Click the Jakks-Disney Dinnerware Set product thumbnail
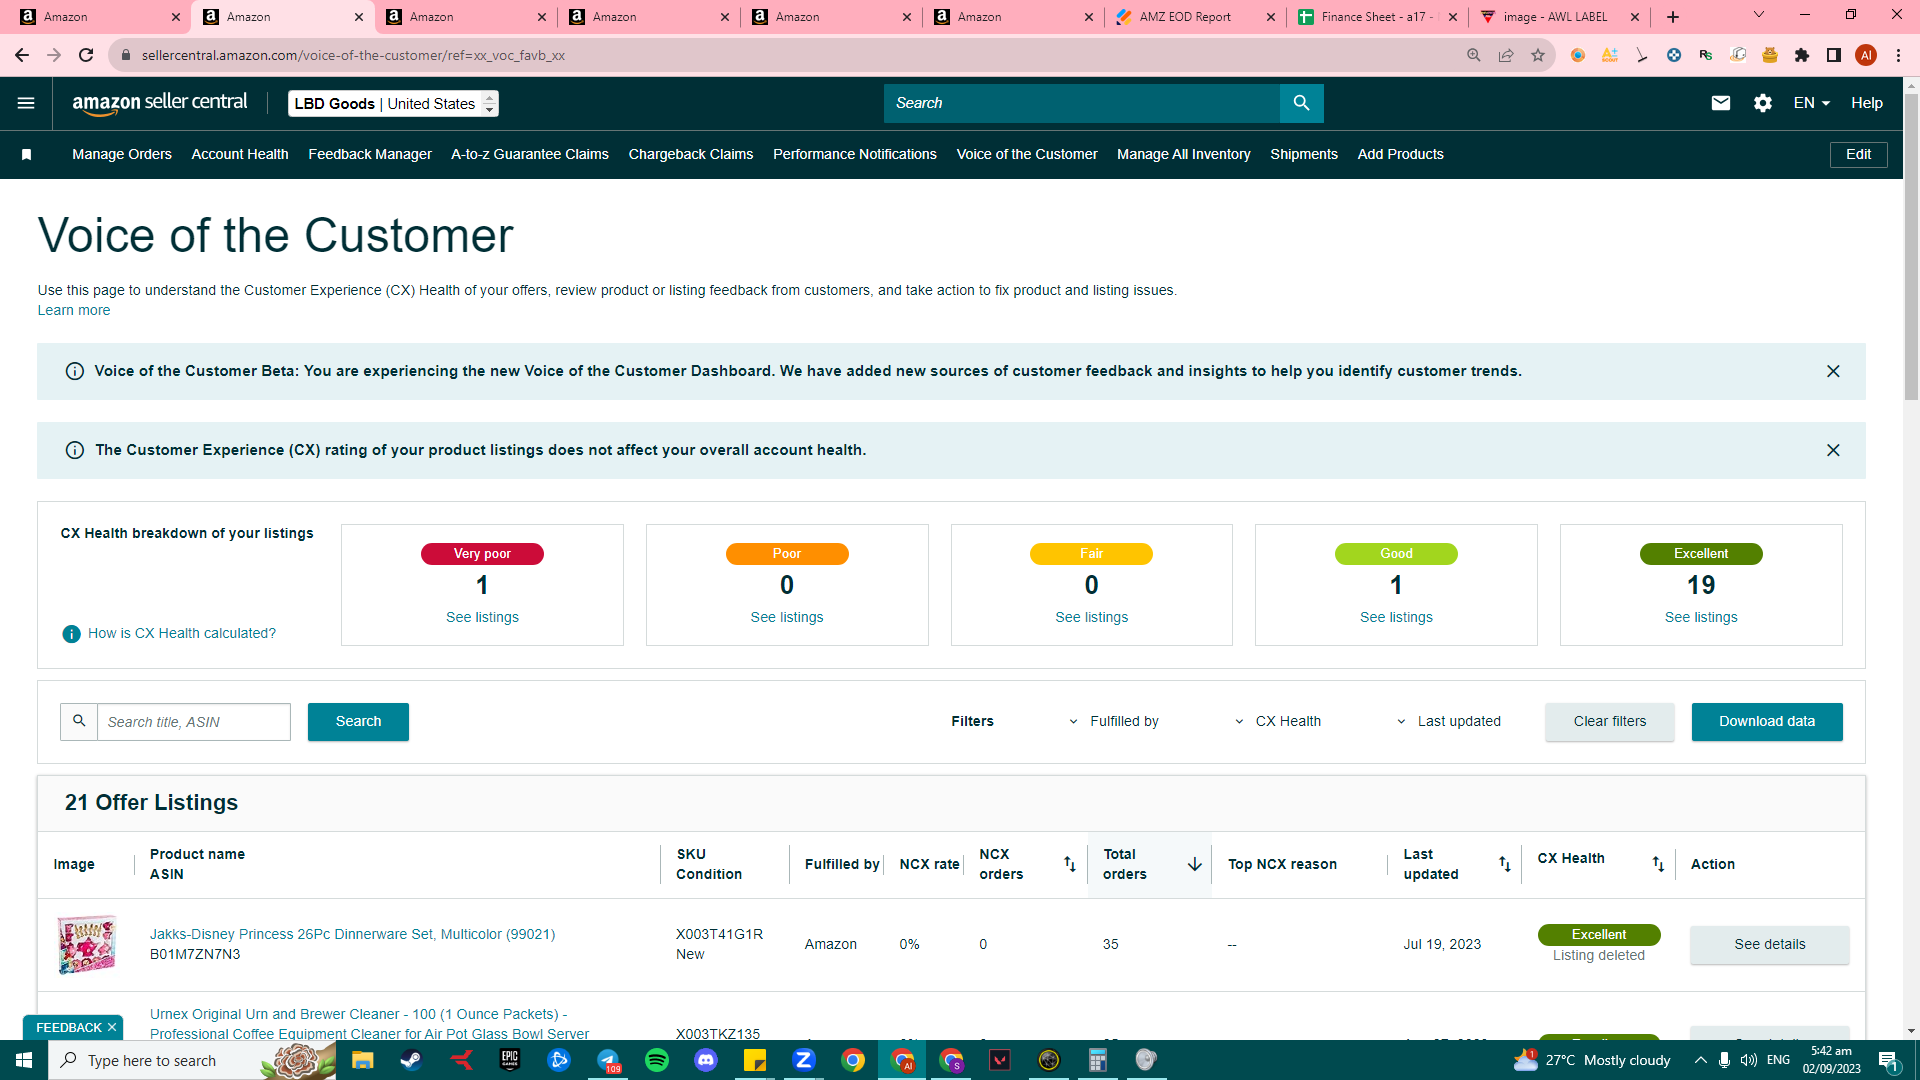The image size is (1920, 1080). 87,944
